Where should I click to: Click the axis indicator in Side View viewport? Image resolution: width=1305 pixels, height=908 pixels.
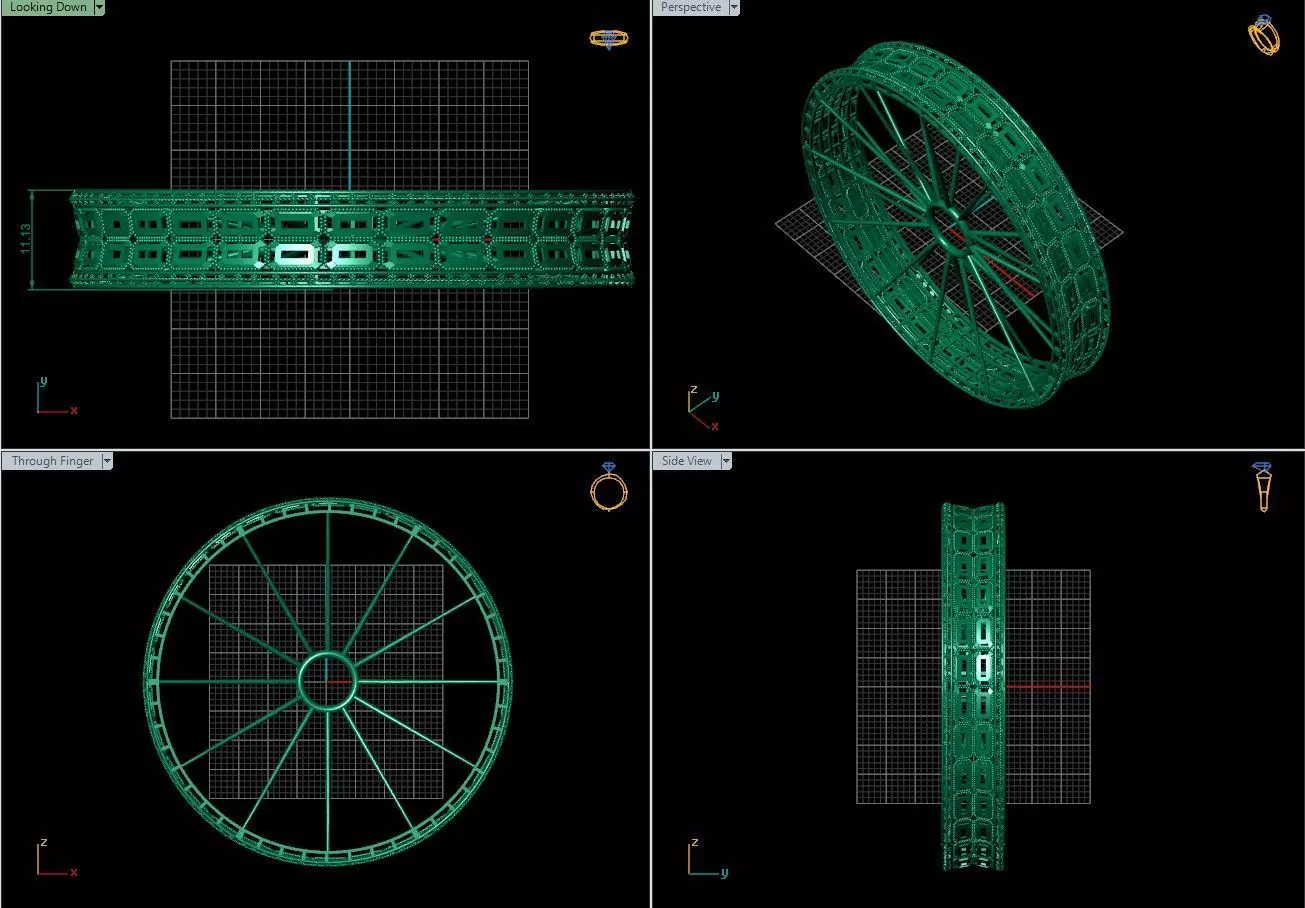708,857
